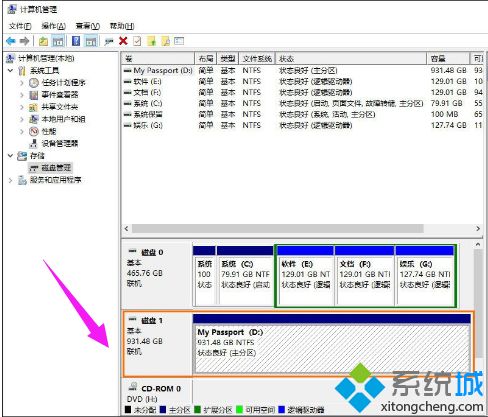The image size is (488, 417).
Task: Click the key-shaped icon before the red X
Action: (109, 42)
